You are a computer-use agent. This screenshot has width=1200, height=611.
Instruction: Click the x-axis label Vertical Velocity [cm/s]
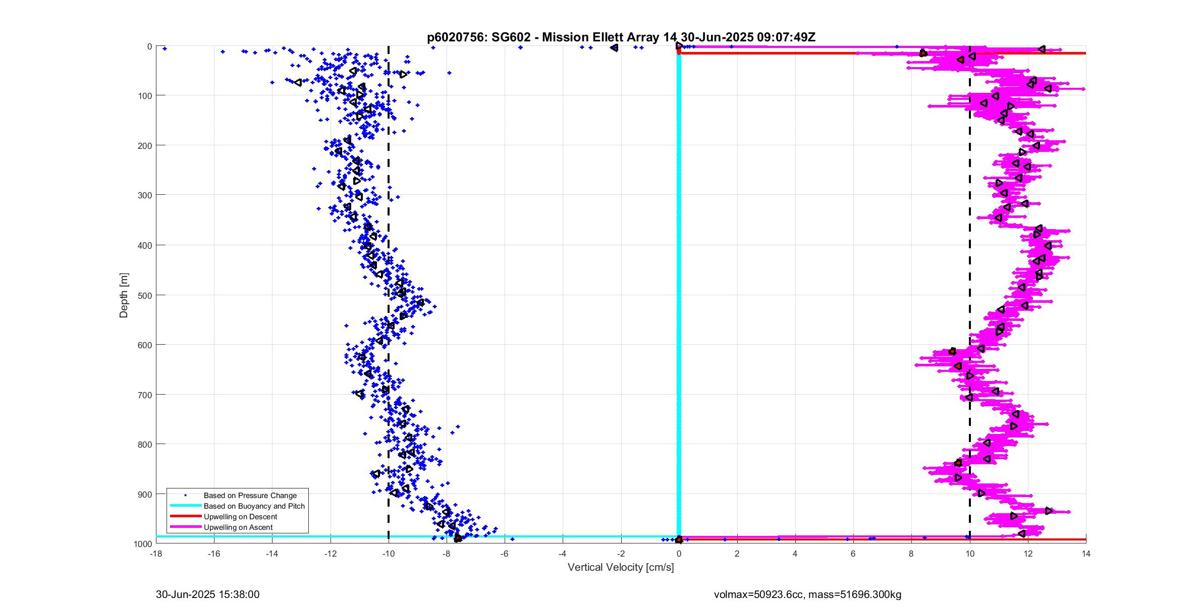(620, 567)
